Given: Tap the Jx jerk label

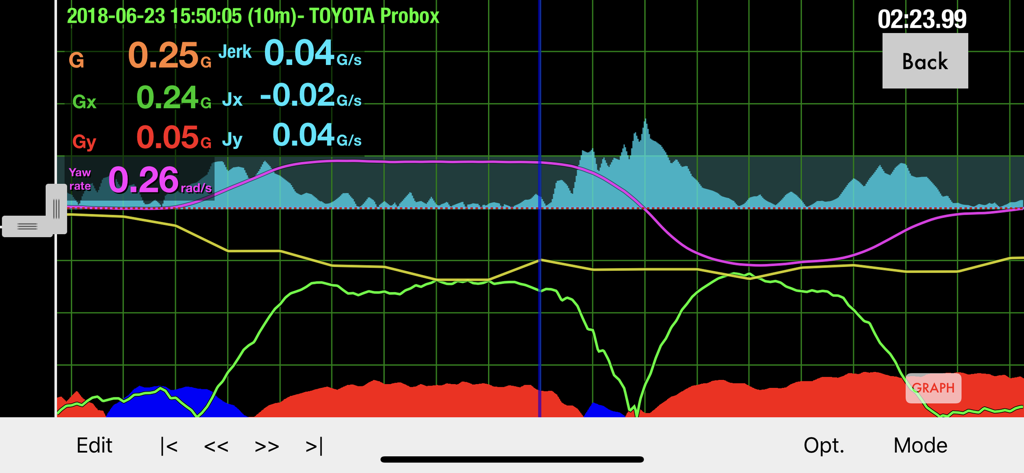Looking at the screenshot, I should (x=231, y=99).
